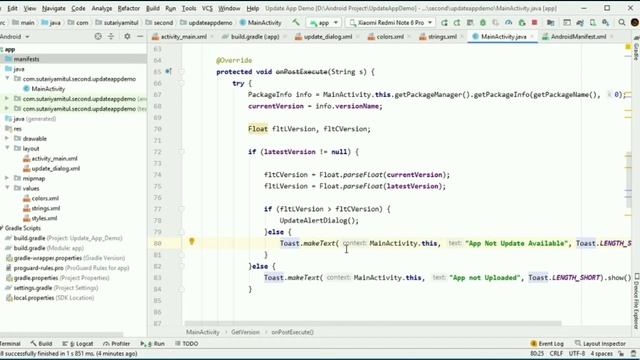Collapse the Gradle Scripts node
The image size is (640, 360).
click(2, 228)
